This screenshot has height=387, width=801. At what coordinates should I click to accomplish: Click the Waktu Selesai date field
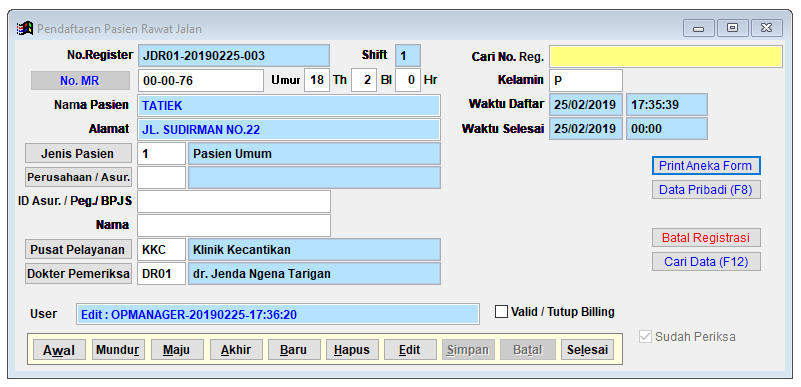tap(586, 129)
